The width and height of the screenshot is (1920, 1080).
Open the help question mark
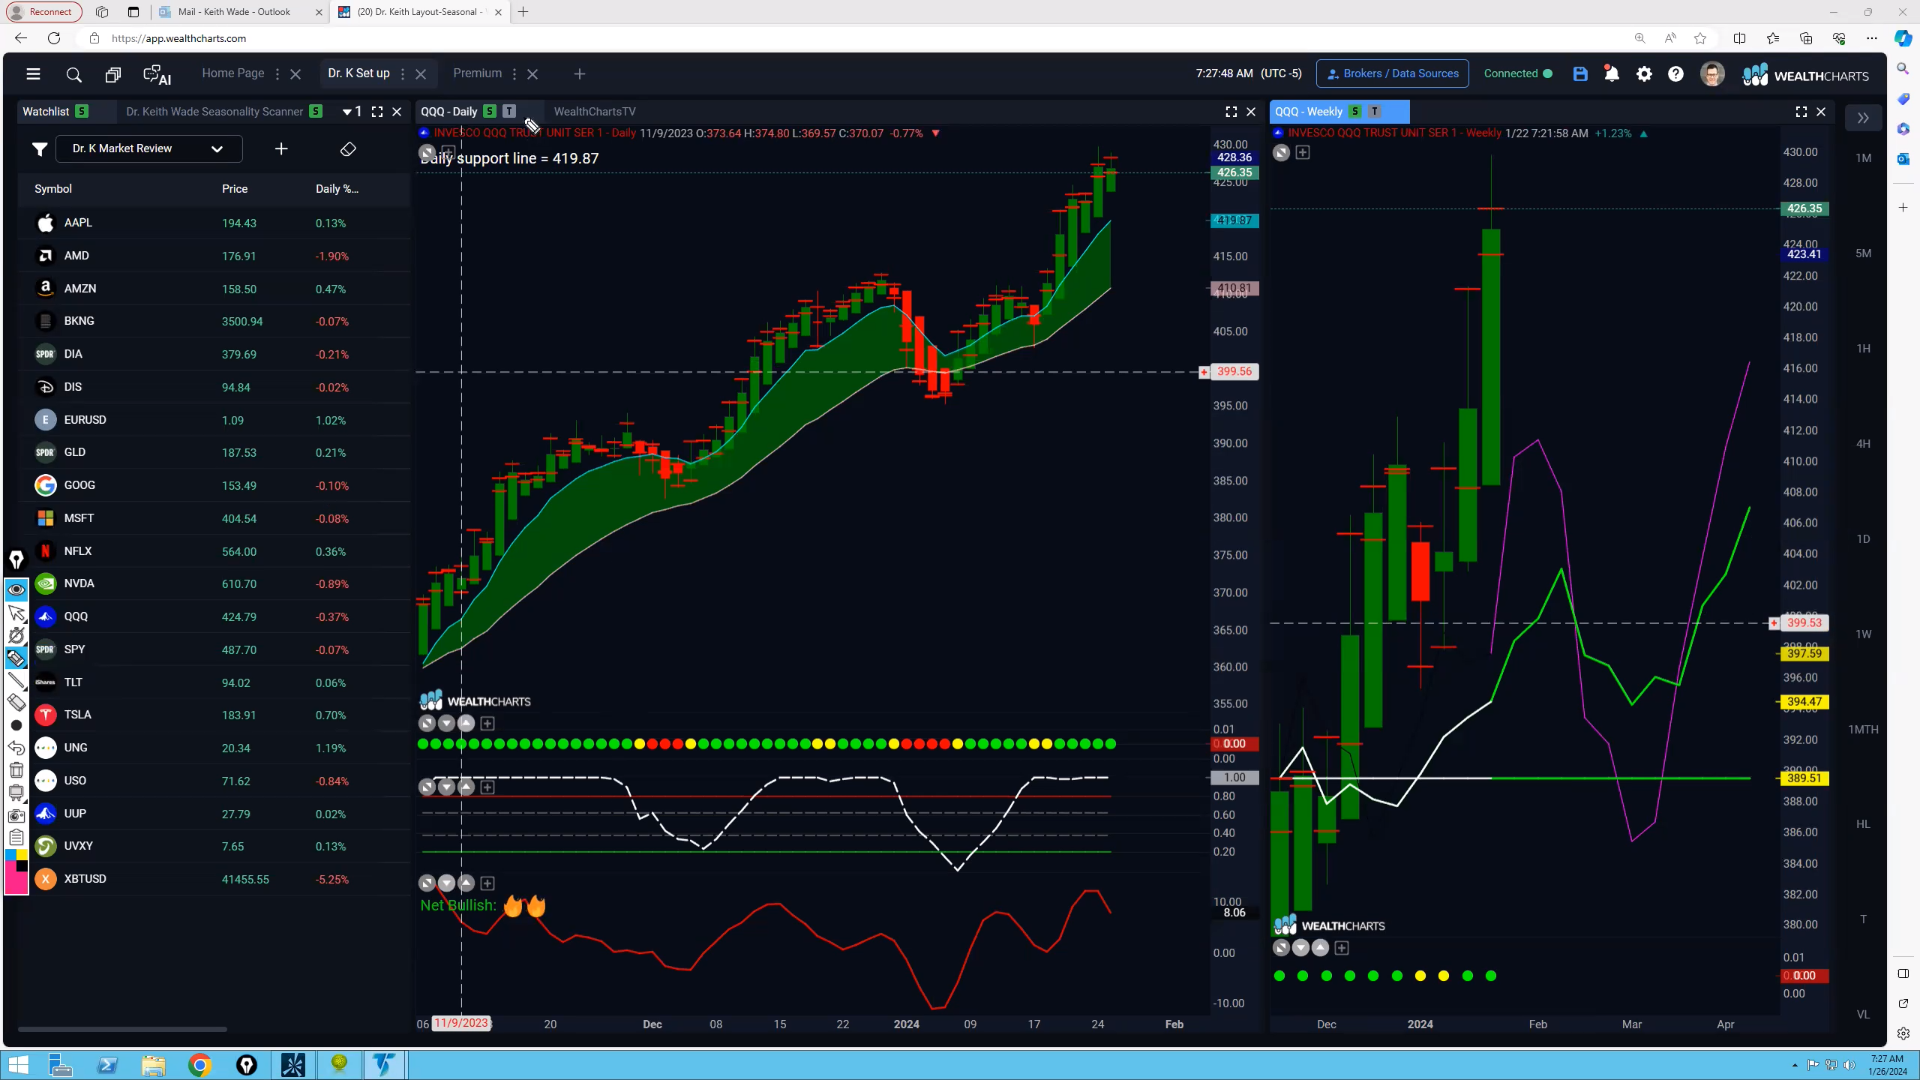tap(1676, 74)
